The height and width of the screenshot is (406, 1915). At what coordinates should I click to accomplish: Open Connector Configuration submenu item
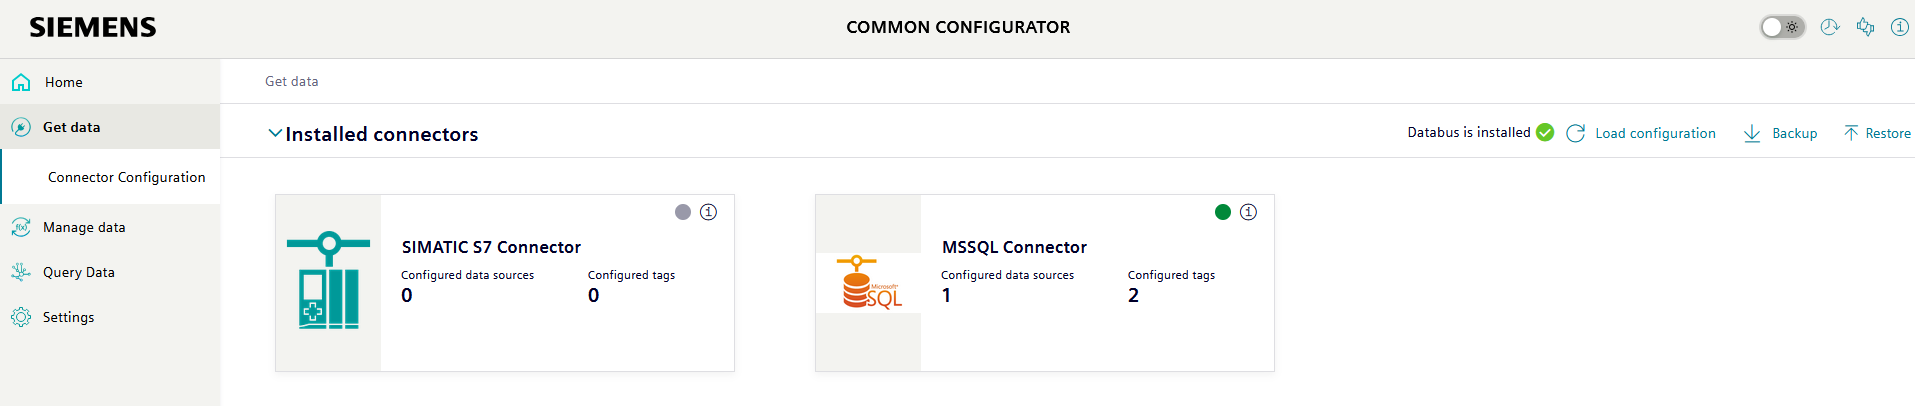pos(127,177)
